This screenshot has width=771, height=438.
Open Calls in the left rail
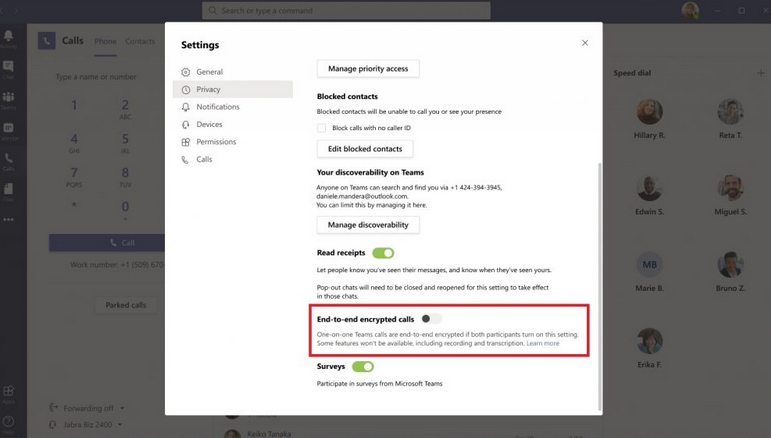[8, 162]
